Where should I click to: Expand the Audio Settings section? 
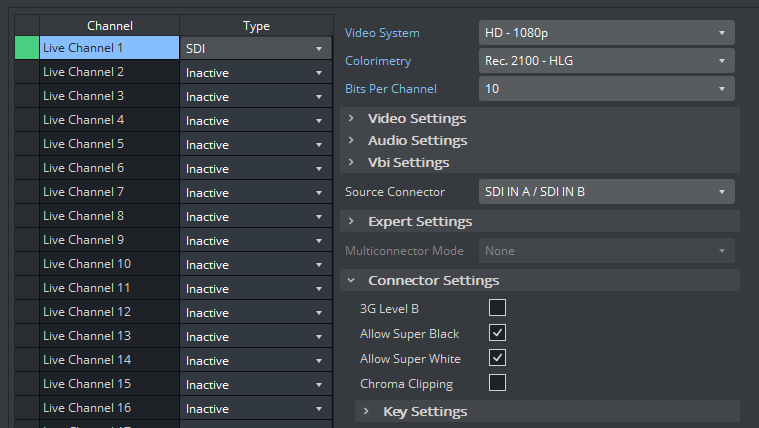click(417, 140)
